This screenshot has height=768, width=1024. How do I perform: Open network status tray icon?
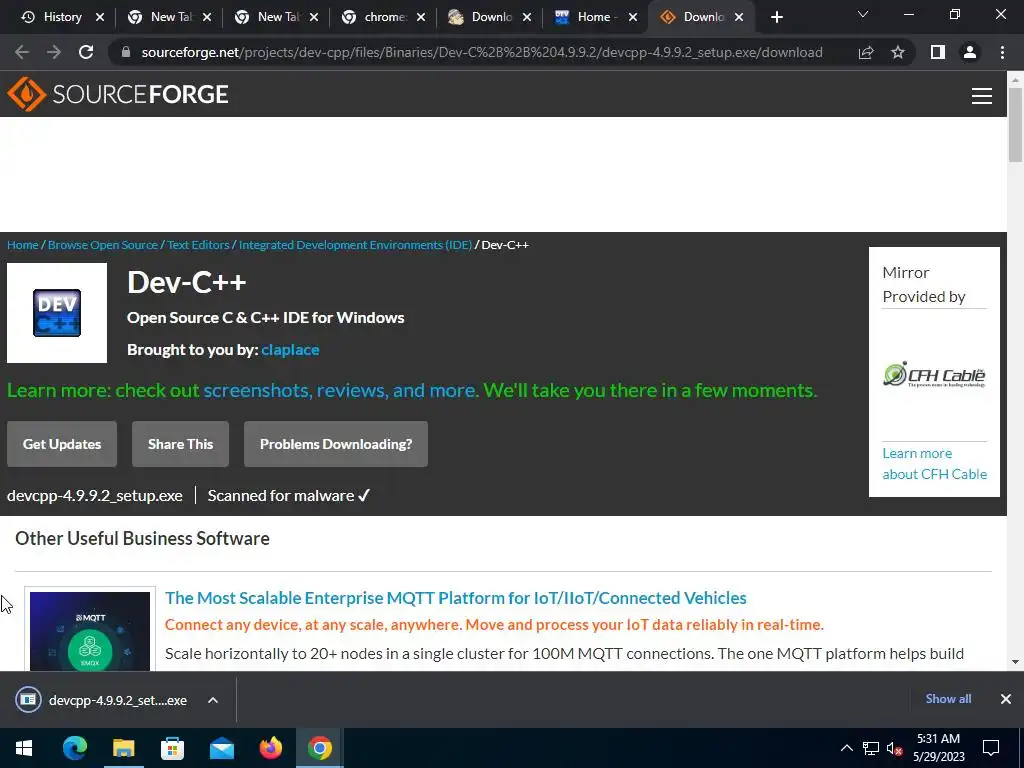tap(871, 748)
